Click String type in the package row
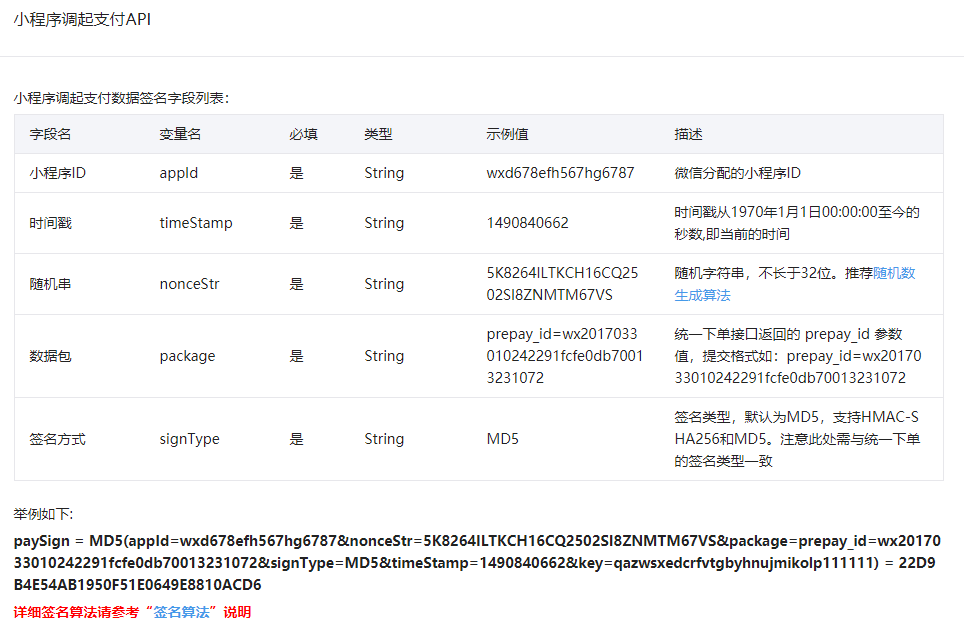 [x=384, y=356]
